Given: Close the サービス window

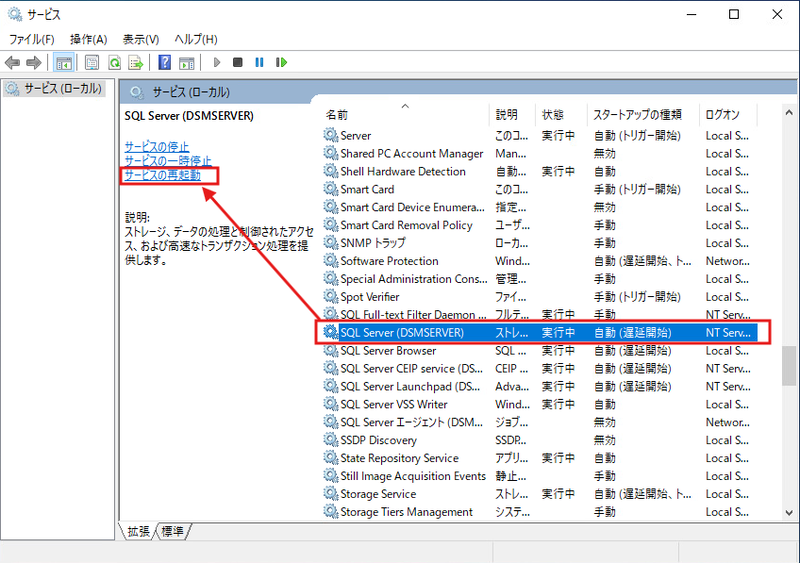Looking at the screenshot, I should (777, 14).
